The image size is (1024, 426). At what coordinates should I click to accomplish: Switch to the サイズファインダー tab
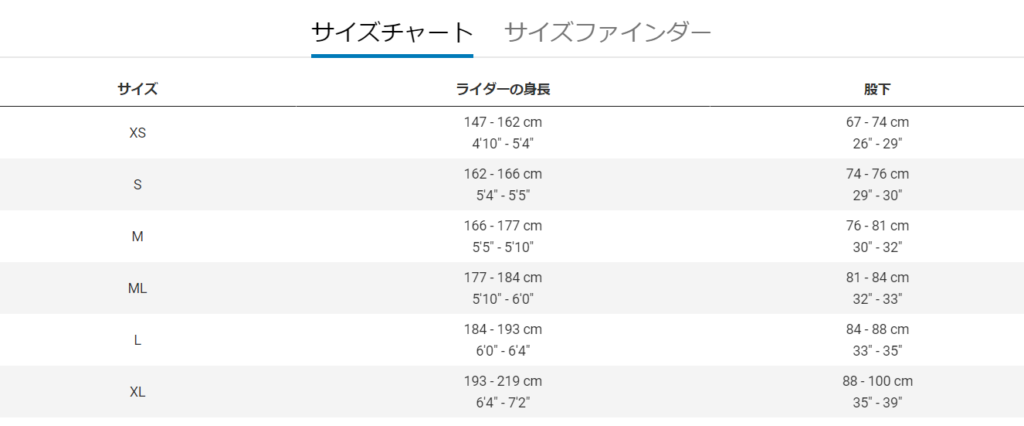coord(607,31)
